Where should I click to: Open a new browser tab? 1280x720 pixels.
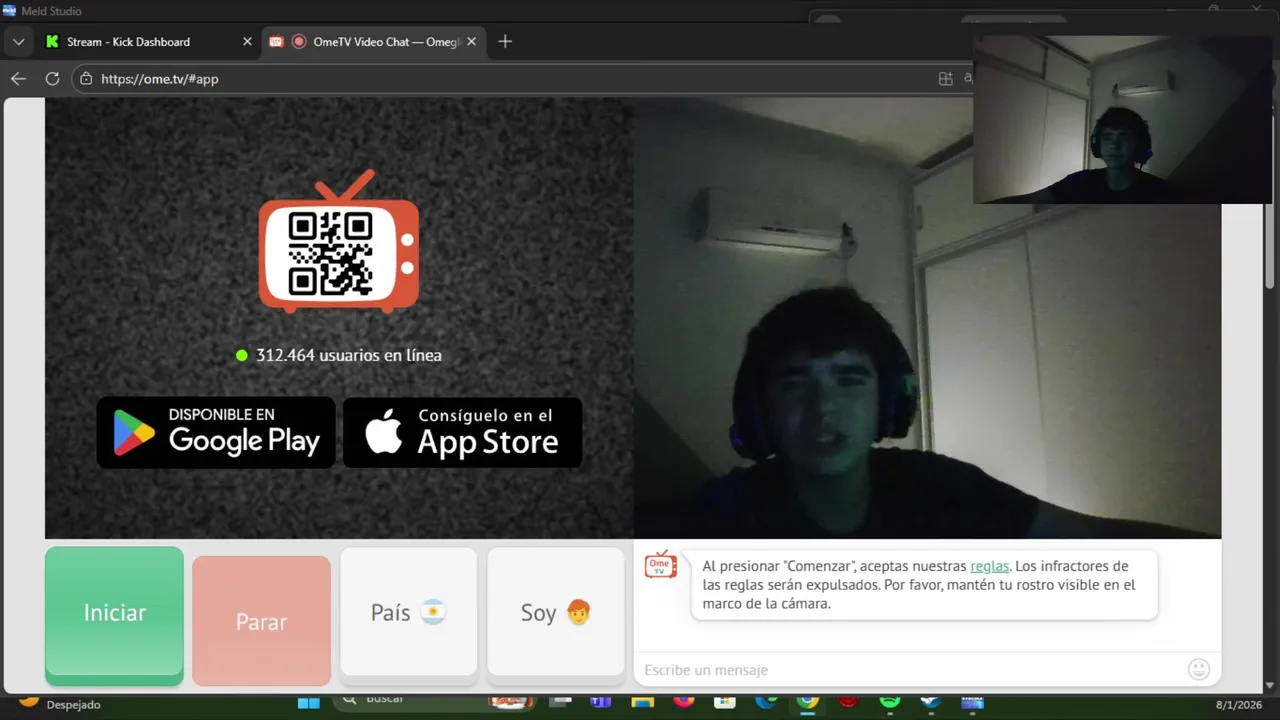505,42
